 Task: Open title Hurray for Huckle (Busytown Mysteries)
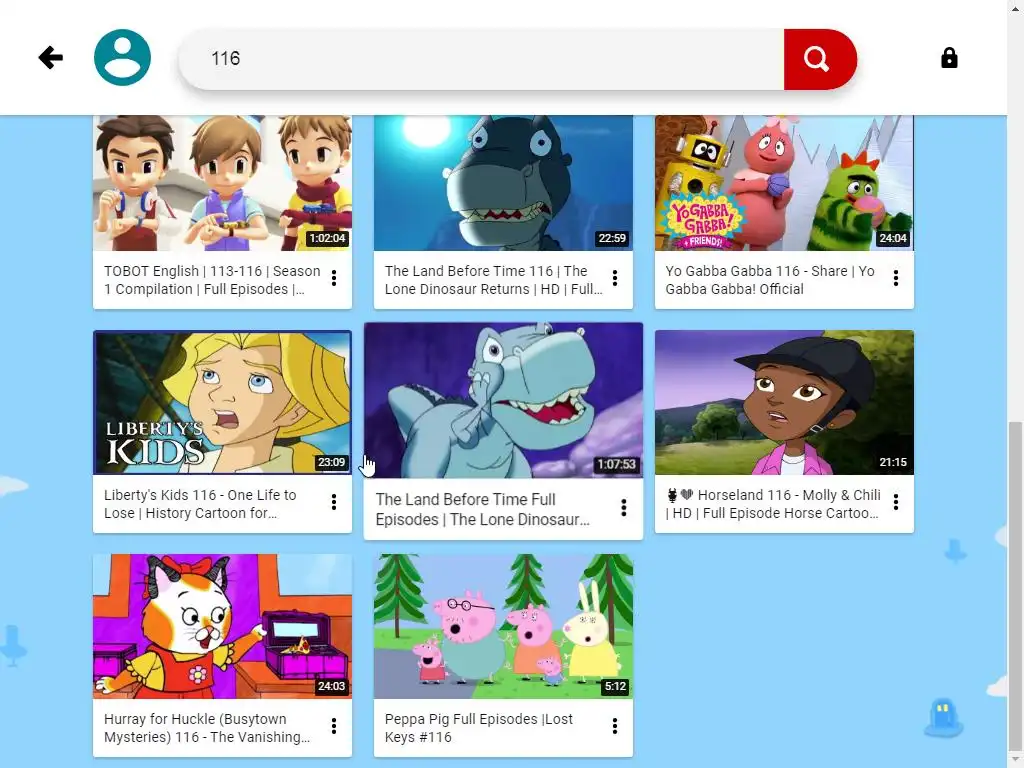pyautogui.click(x=206, y=728)
